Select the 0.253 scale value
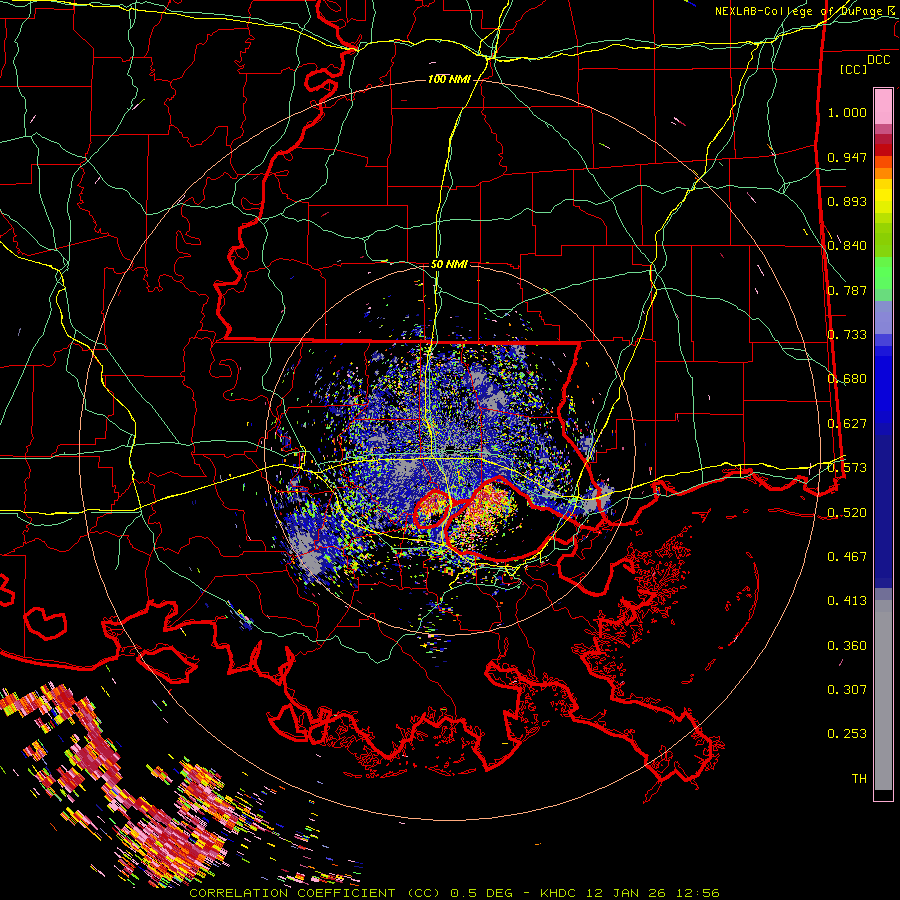Screen dimensions: 900x900 point(847,734)
